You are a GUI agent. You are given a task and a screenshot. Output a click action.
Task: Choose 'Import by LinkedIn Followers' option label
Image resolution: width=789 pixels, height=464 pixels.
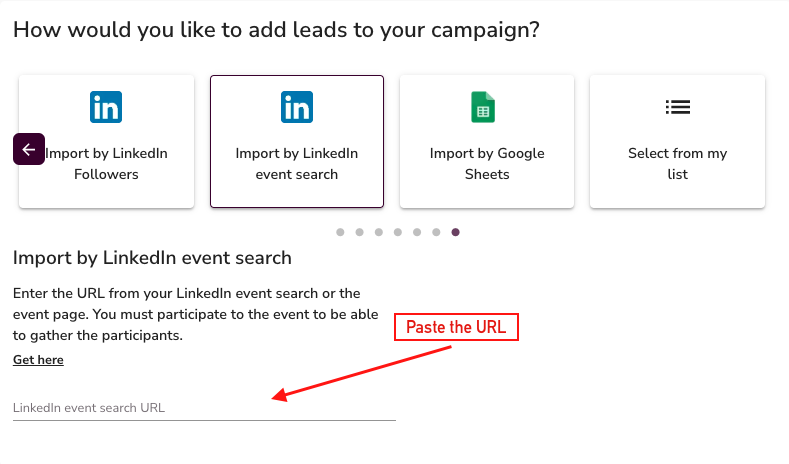coord(106,164)
